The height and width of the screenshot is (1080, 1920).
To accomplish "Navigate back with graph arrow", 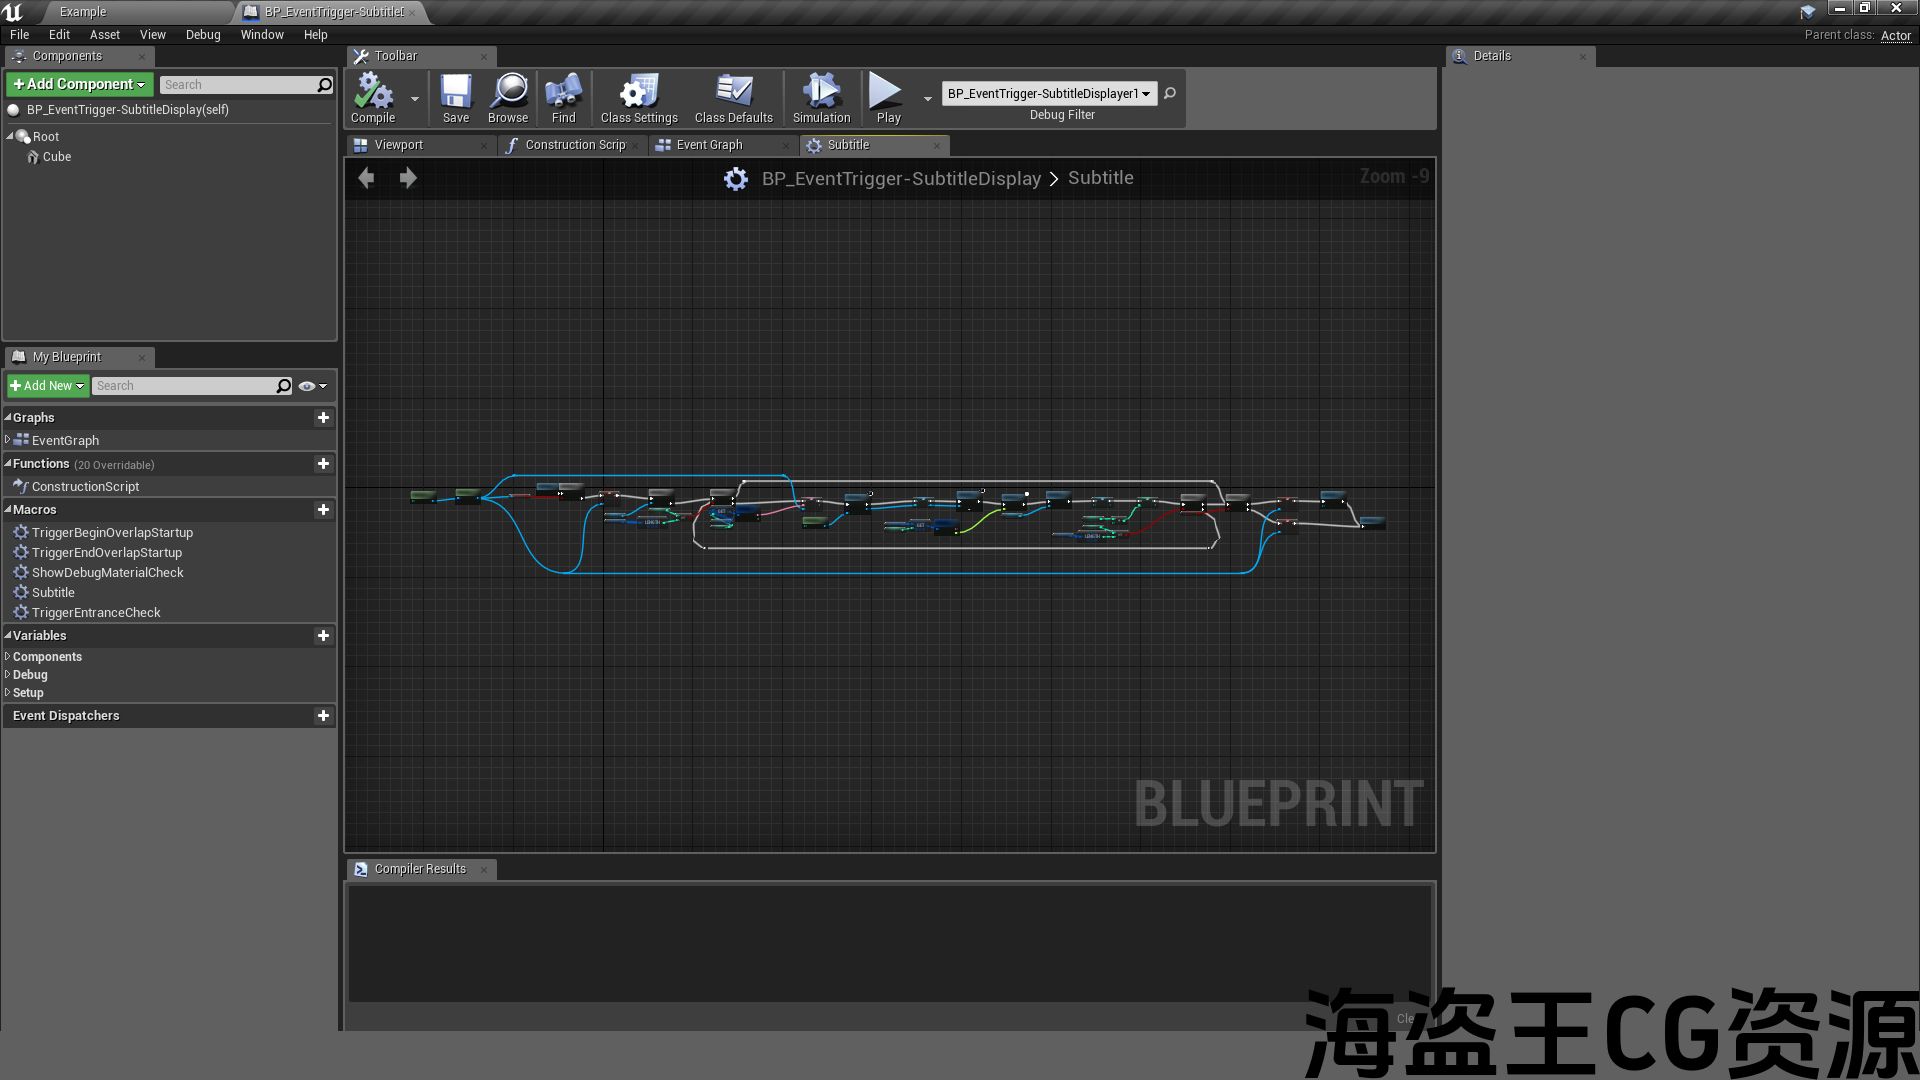I will (x=367, y=178).
